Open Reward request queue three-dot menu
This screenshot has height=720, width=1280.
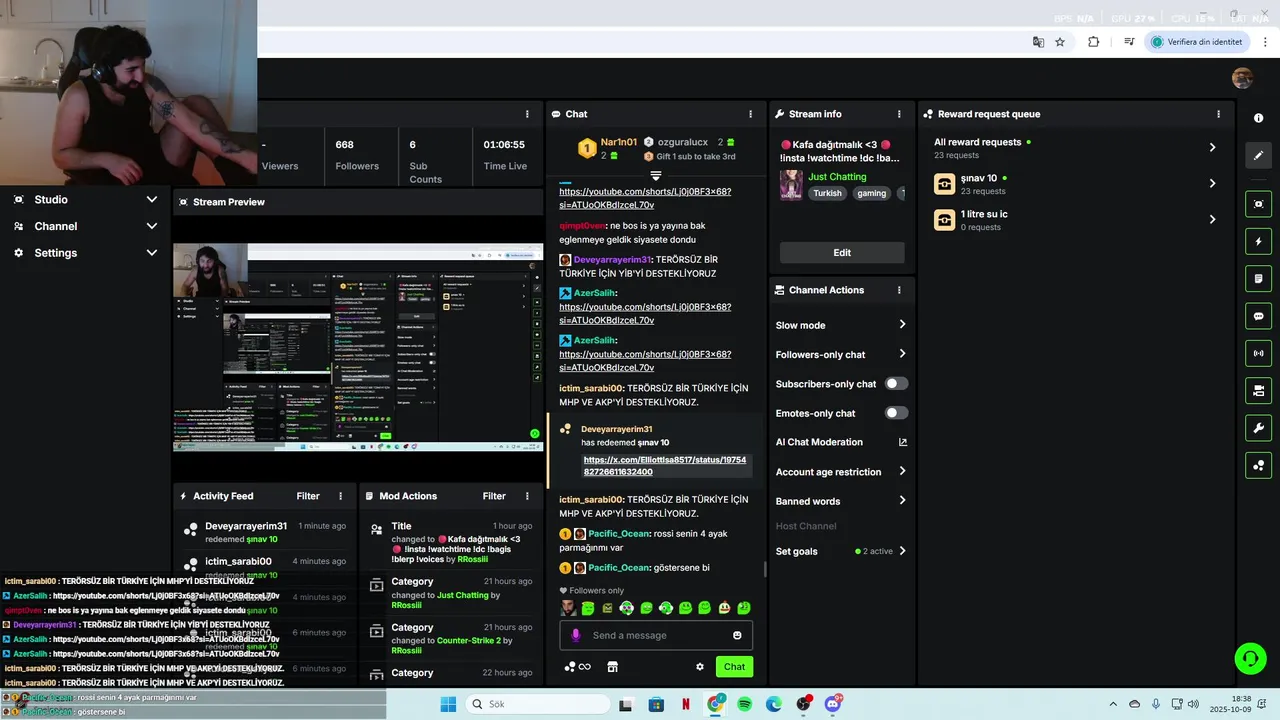tap(1218, 114)
